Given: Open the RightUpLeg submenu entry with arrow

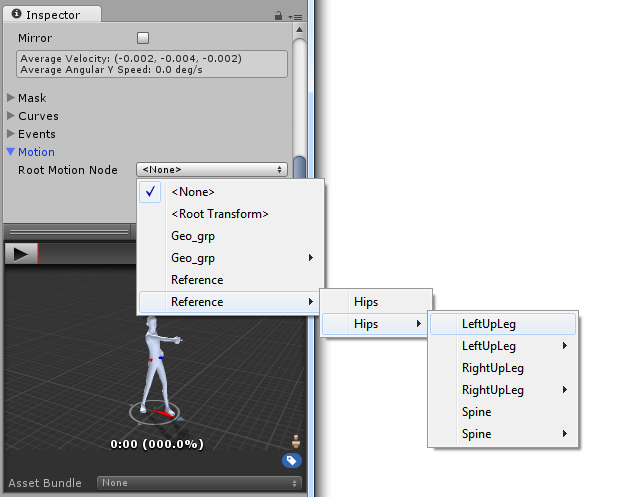Looking at the screenshot, I should click(500, 390).
